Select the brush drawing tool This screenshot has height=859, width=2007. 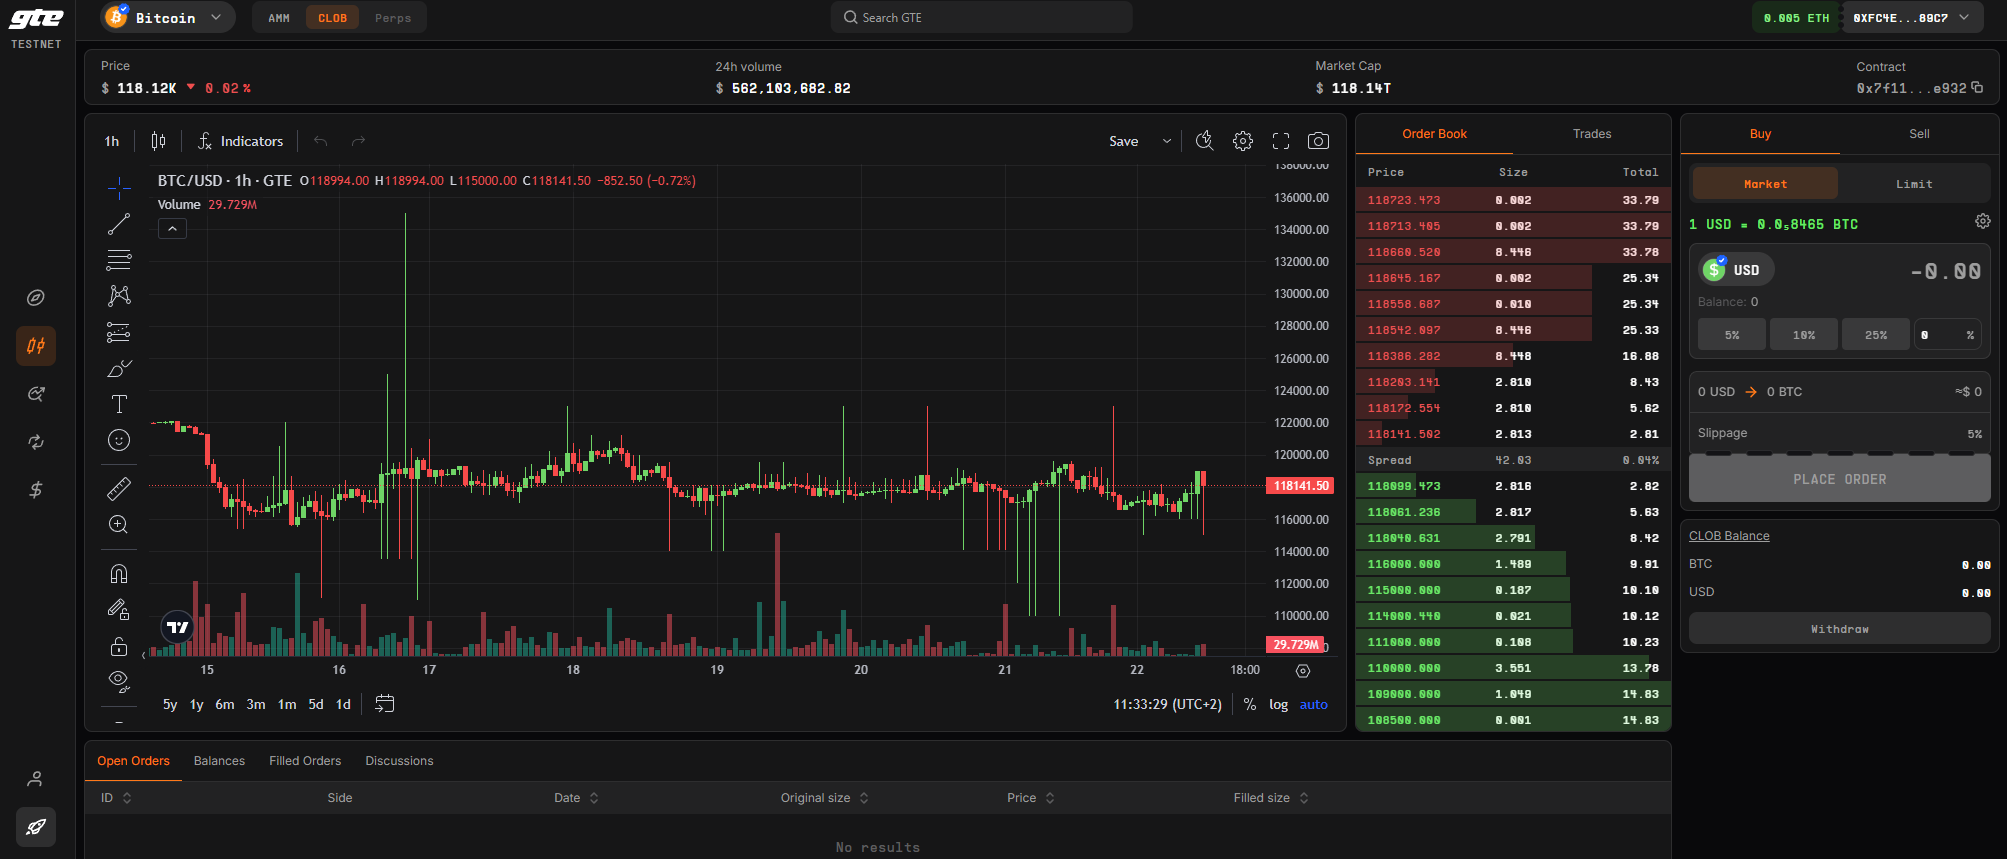tap(119, 368)
